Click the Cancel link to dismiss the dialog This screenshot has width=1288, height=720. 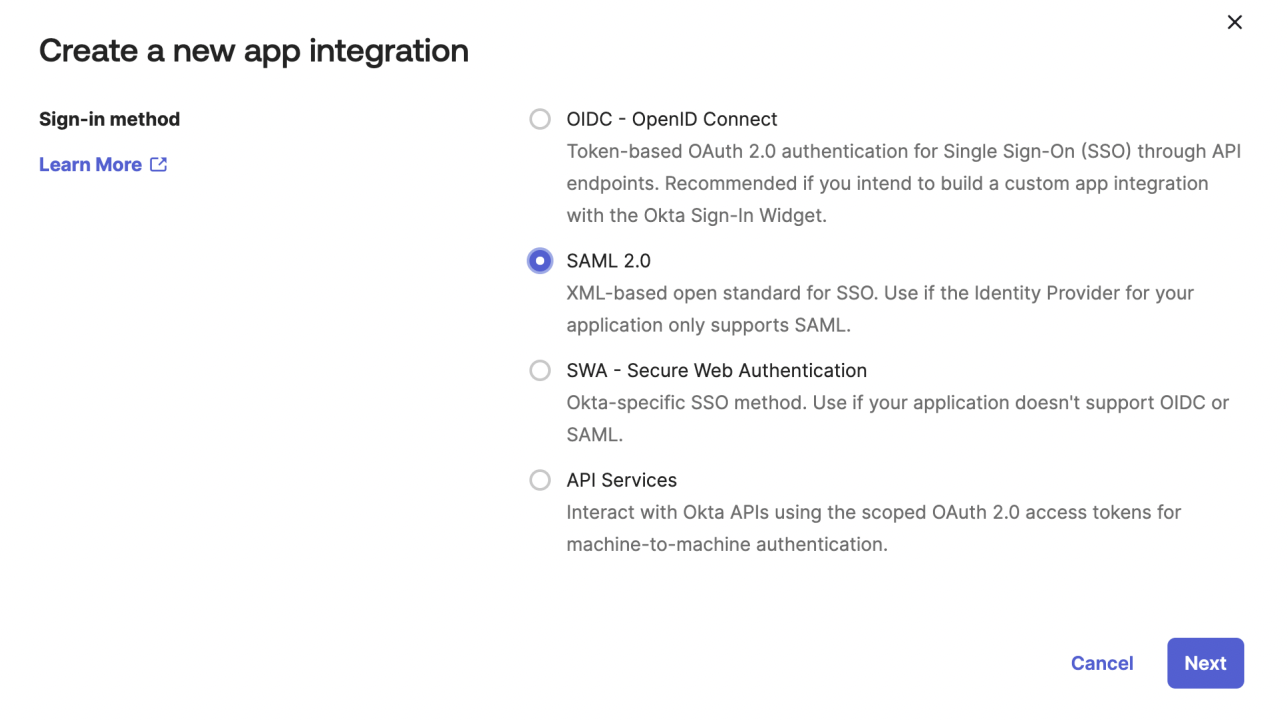(1102, 663)
